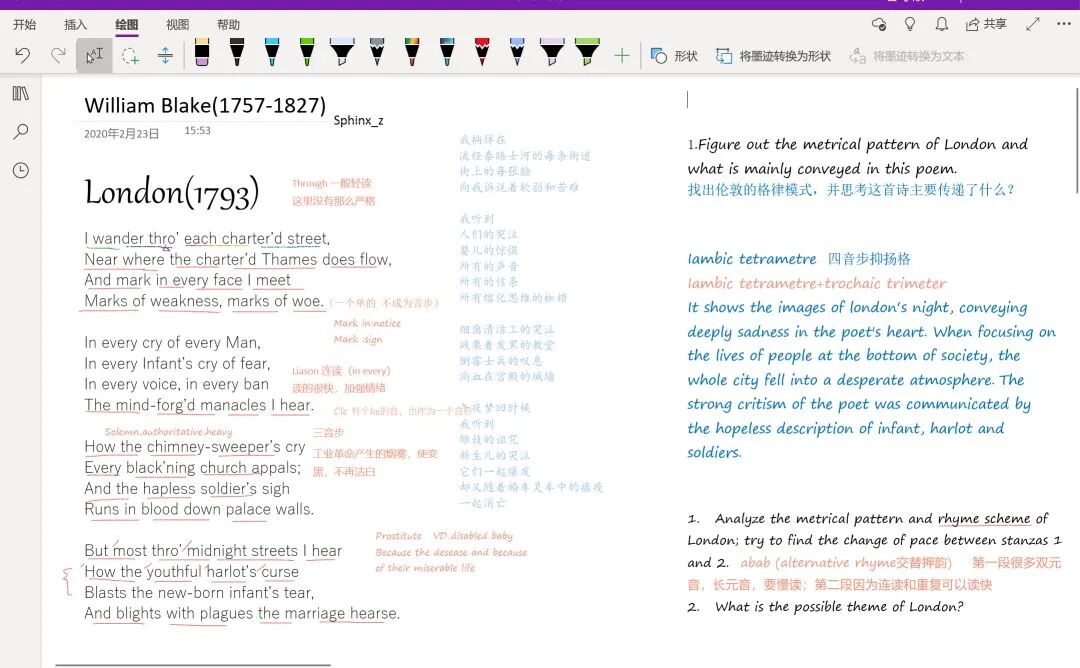The height and width of the screenshot is (668, 1080).
Task: Add a new pen with plus
Action: [622, 56]
